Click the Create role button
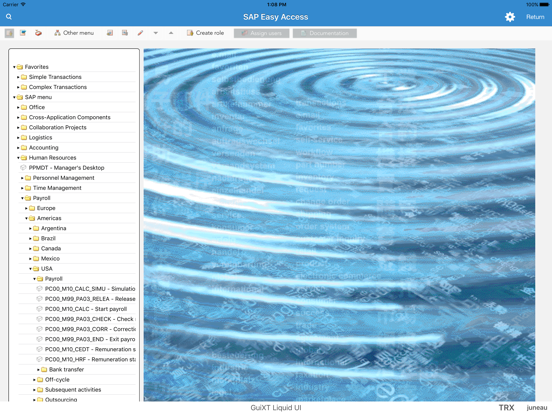Screen dimensions: 552x414 (x=206, y=33)
